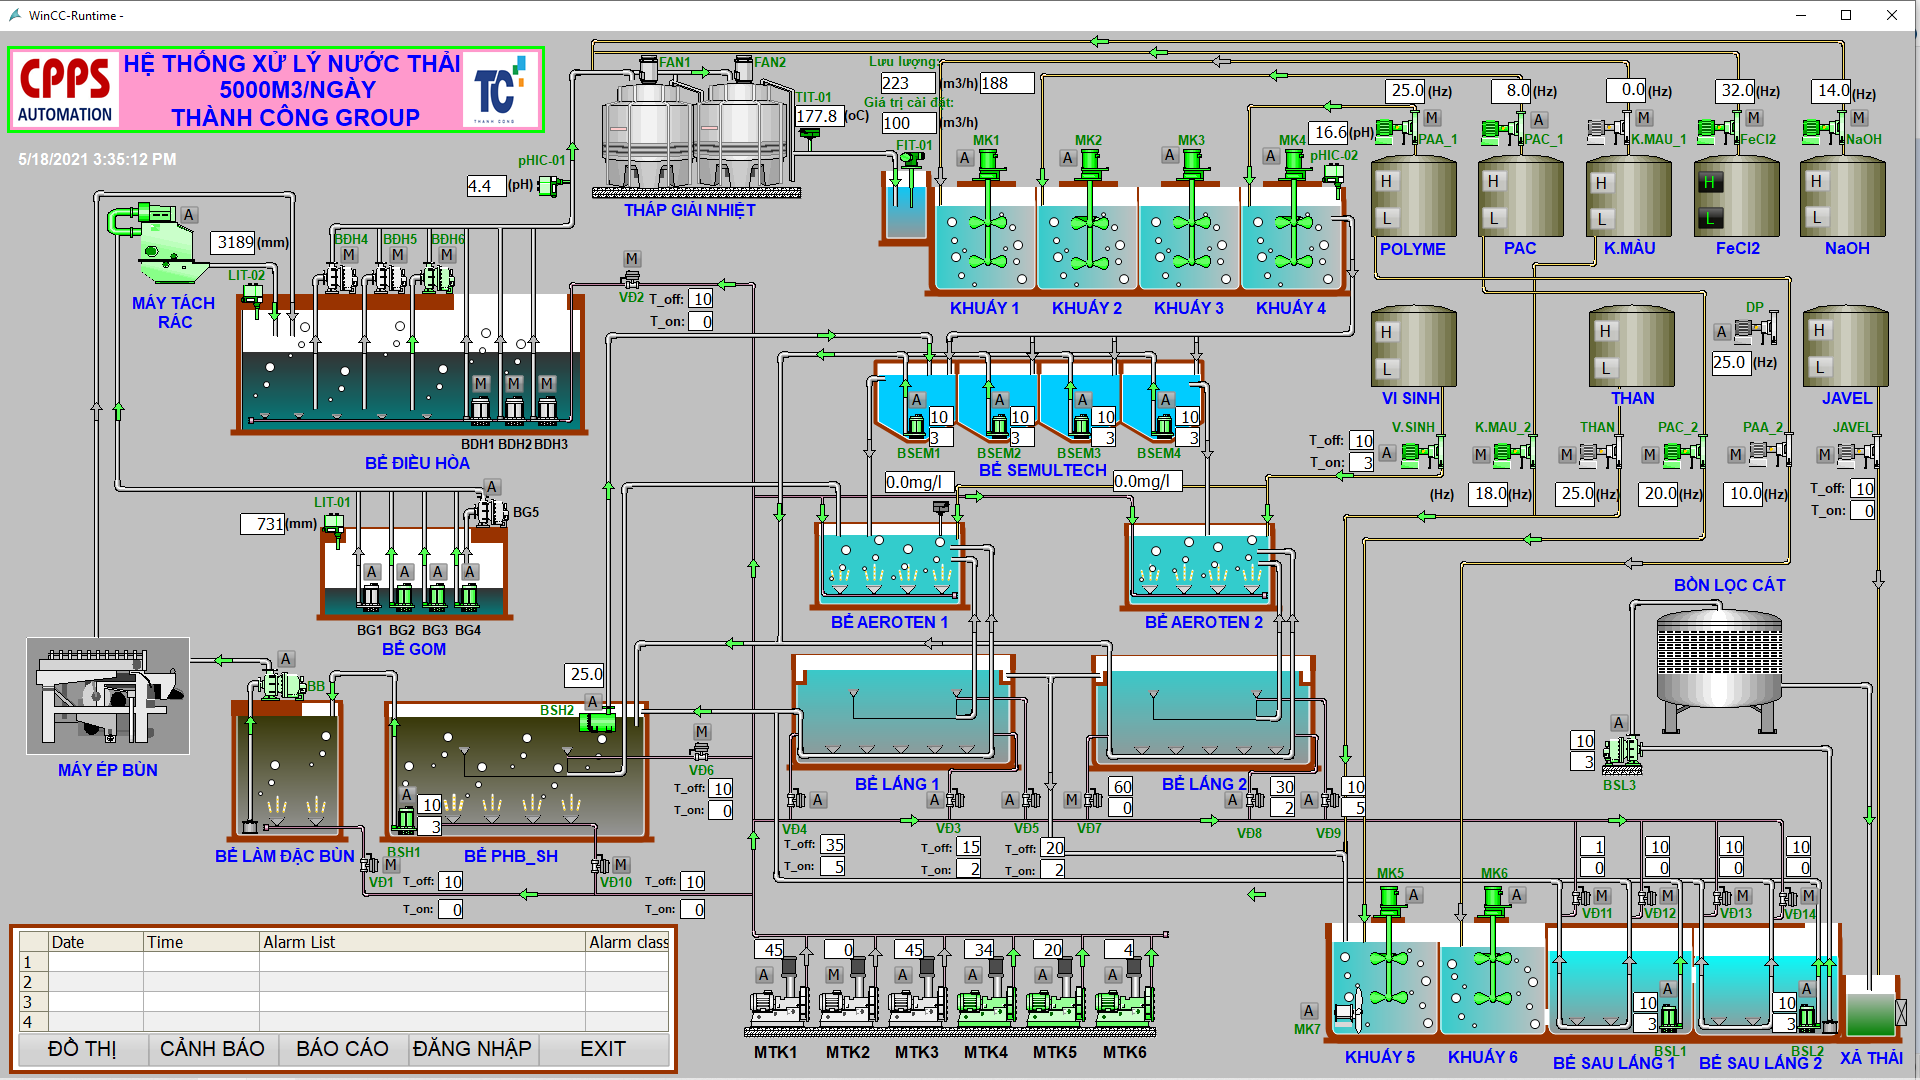The height and width of the screenshot is (1080, 1920).
Task: Click the VĐ2 T_off value field
Action: pos(702,299)
